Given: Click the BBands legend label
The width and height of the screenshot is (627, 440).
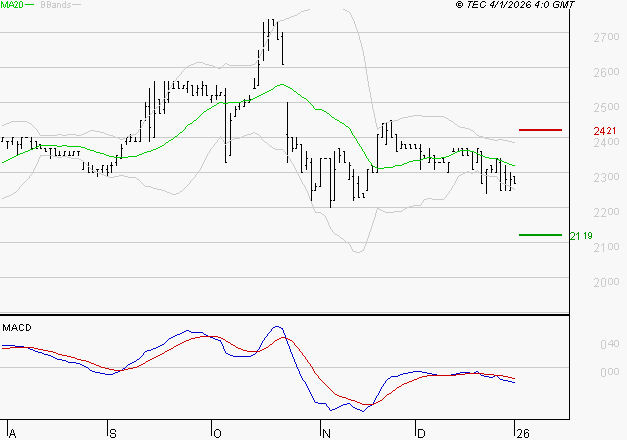Looking at the screenshot, I should click(x=56, y=5).
